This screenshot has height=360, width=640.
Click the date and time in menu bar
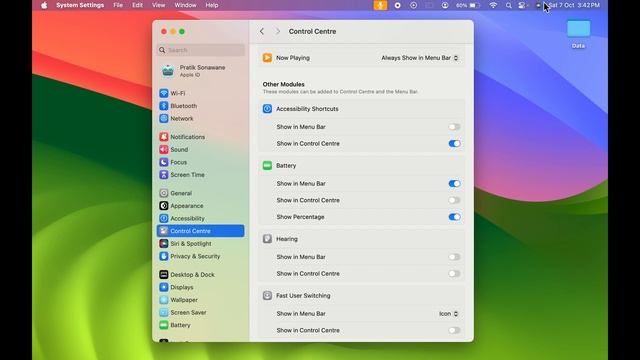(x=574, y=5)
